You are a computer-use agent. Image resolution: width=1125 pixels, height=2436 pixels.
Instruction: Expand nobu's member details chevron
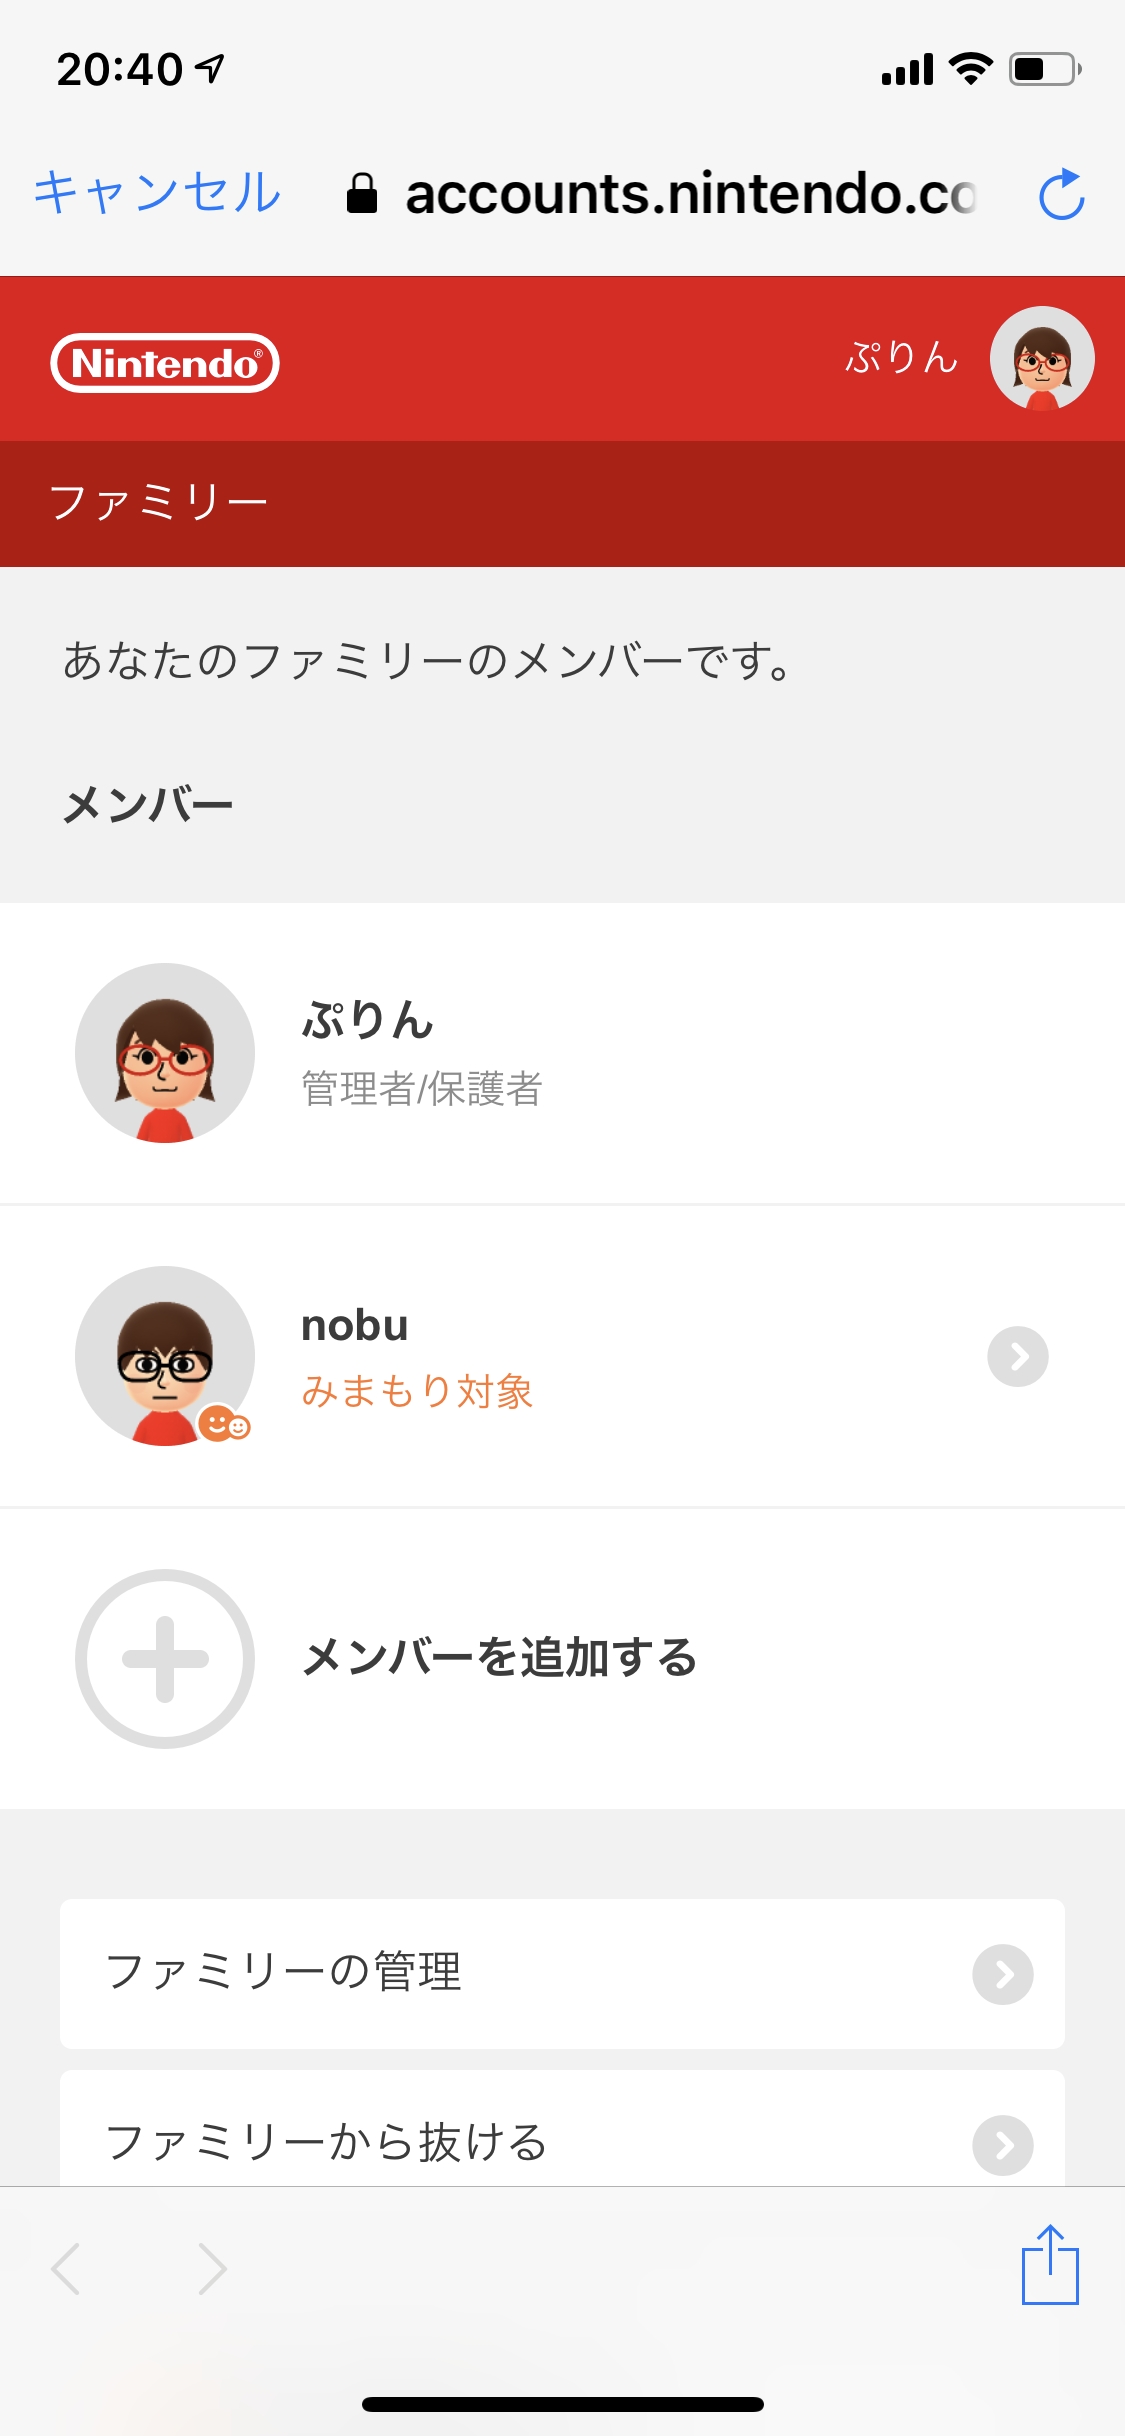click(x=1017, y=1356)
